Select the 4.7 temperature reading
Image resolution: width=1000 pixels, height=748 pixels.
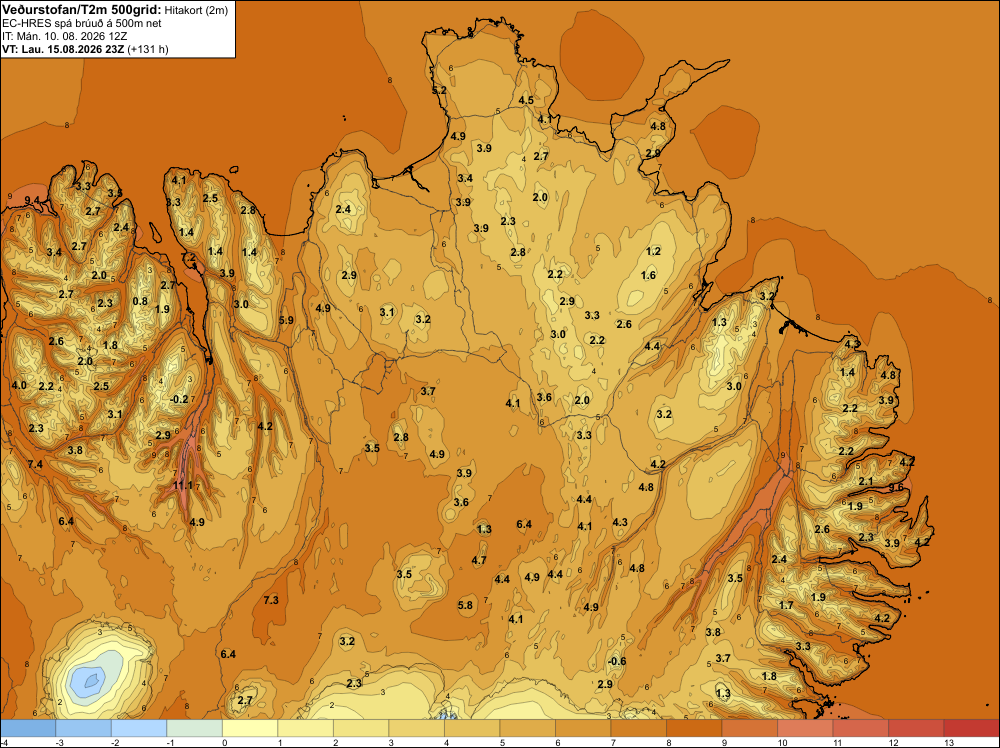coord(479,561)
